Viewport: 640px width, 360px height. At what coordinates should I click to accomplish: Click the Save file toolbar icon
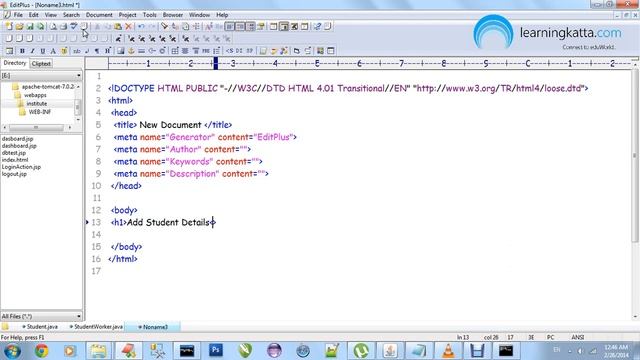click(x=30, y=27)
